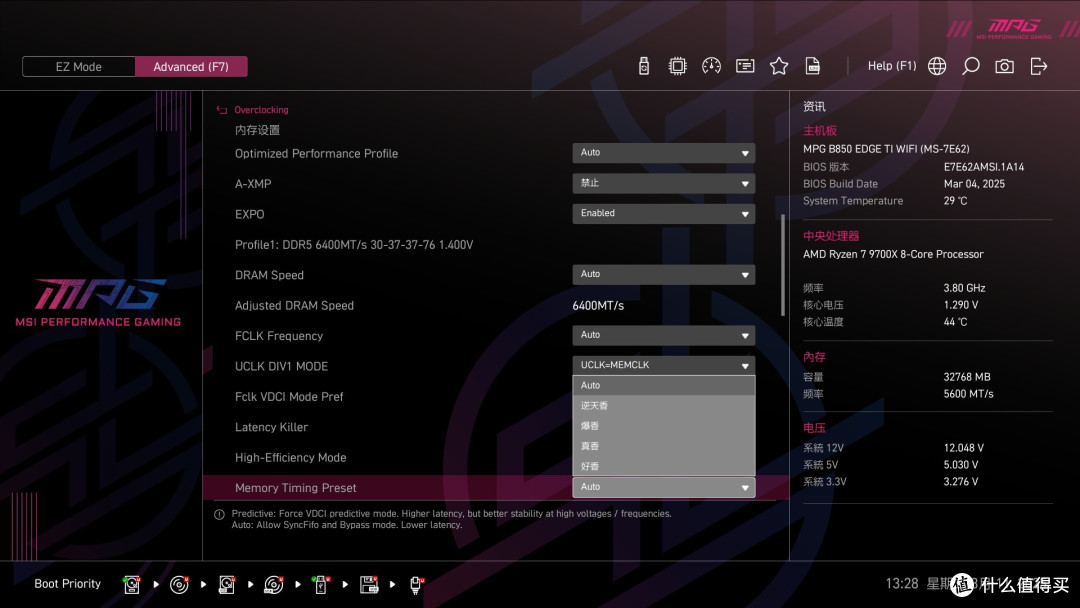The image size is (1080, 608).
Task: Select the fourth boot device, USB CD/DVD
Action: point(273,585)
